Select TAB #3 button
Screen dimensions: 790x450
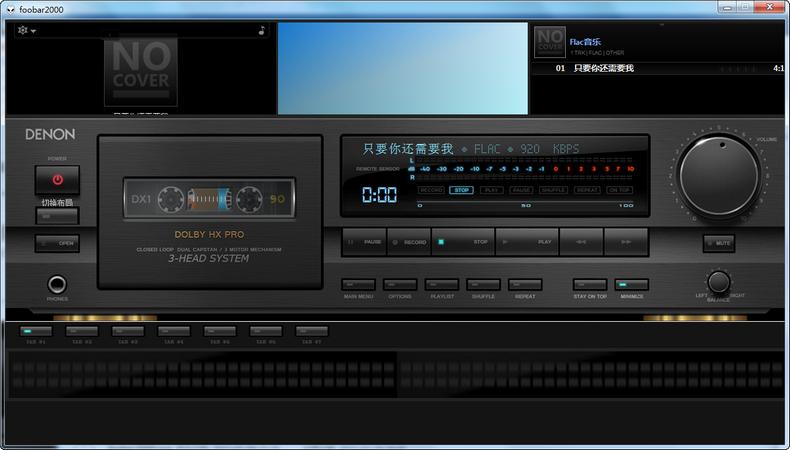coord(128,331)
